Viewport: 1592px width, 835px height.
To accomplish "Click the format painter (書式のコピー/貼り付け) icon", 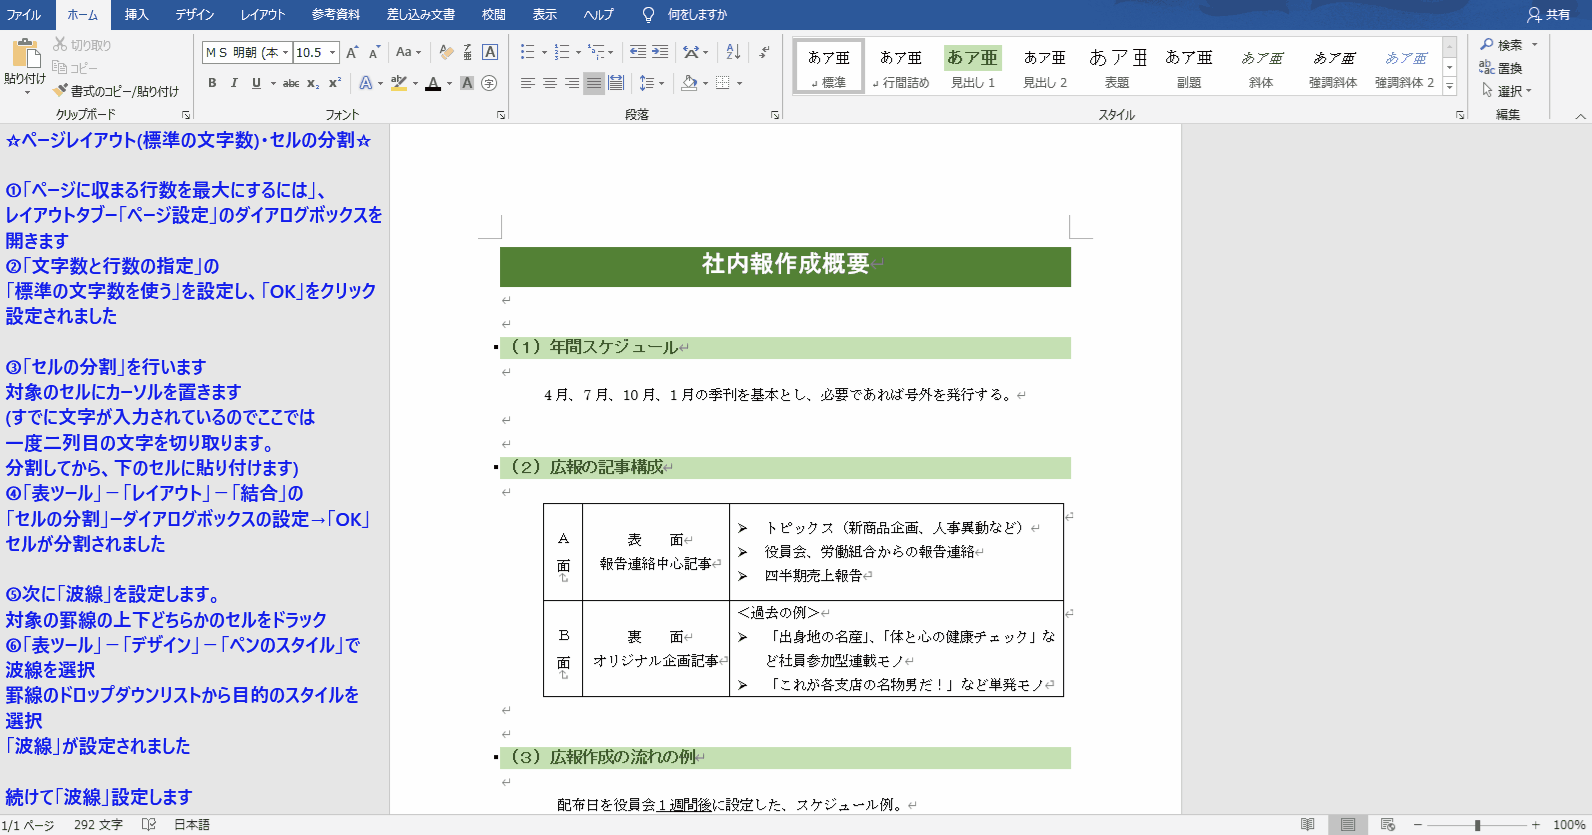I will 61,91.
